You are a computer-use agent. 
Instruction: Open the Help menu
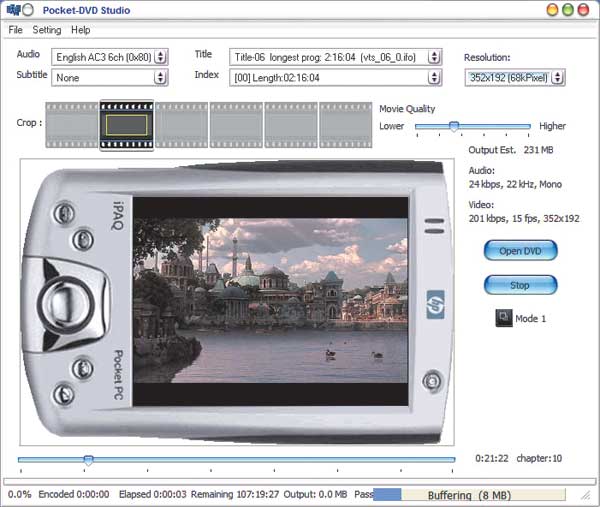(80, 30)
